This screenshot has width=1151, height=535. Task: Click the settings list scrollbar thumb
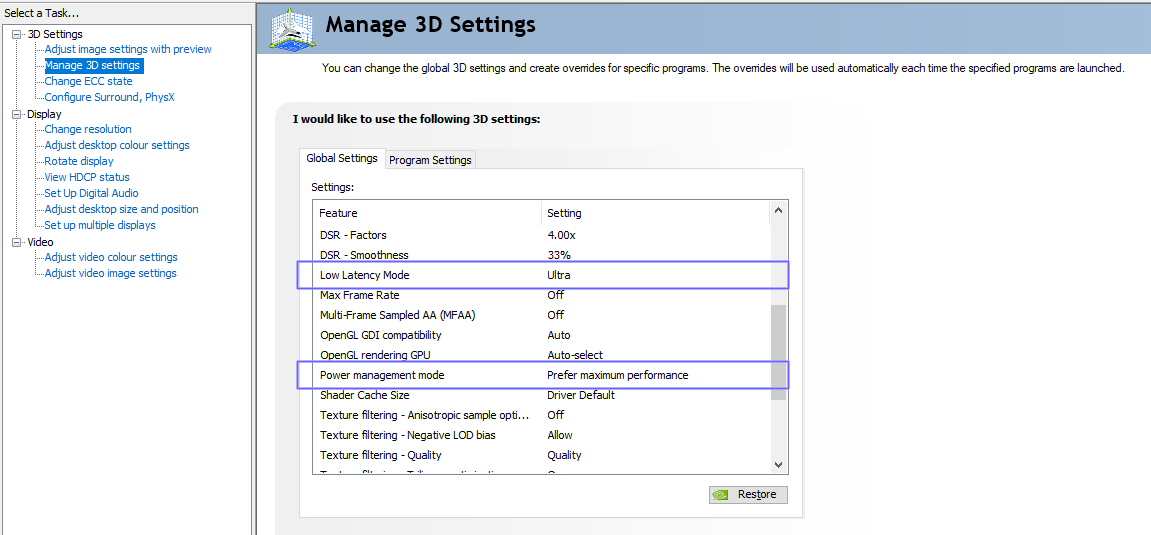coord(778,352)
